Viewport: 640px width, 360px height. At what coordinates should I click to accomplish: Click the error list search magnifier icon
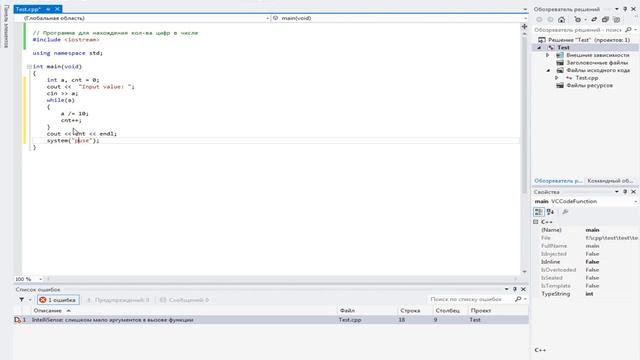[518, 299]
